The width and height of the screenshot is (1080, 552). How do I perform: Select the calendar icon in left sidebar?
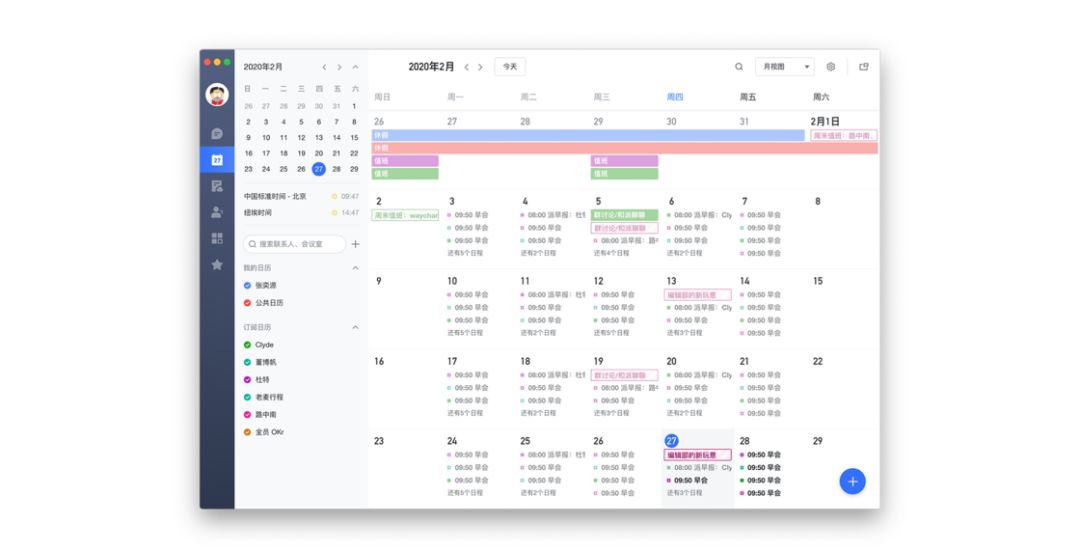(217, 160)
